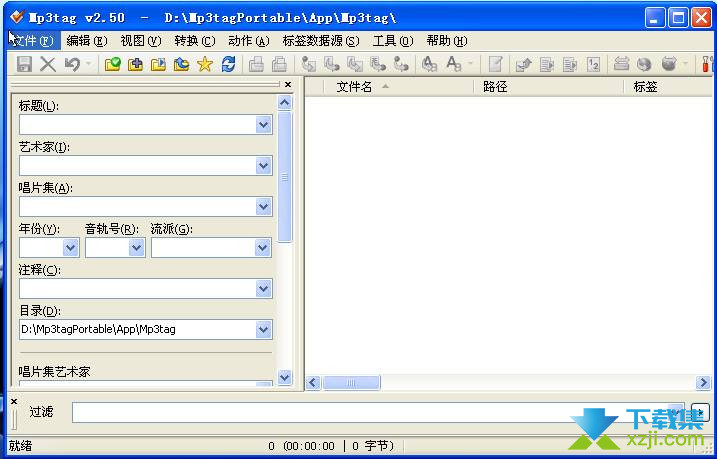Click the folder icon with play arrow
This screenshot has width=717, height=459.
[x=158, y=64]
